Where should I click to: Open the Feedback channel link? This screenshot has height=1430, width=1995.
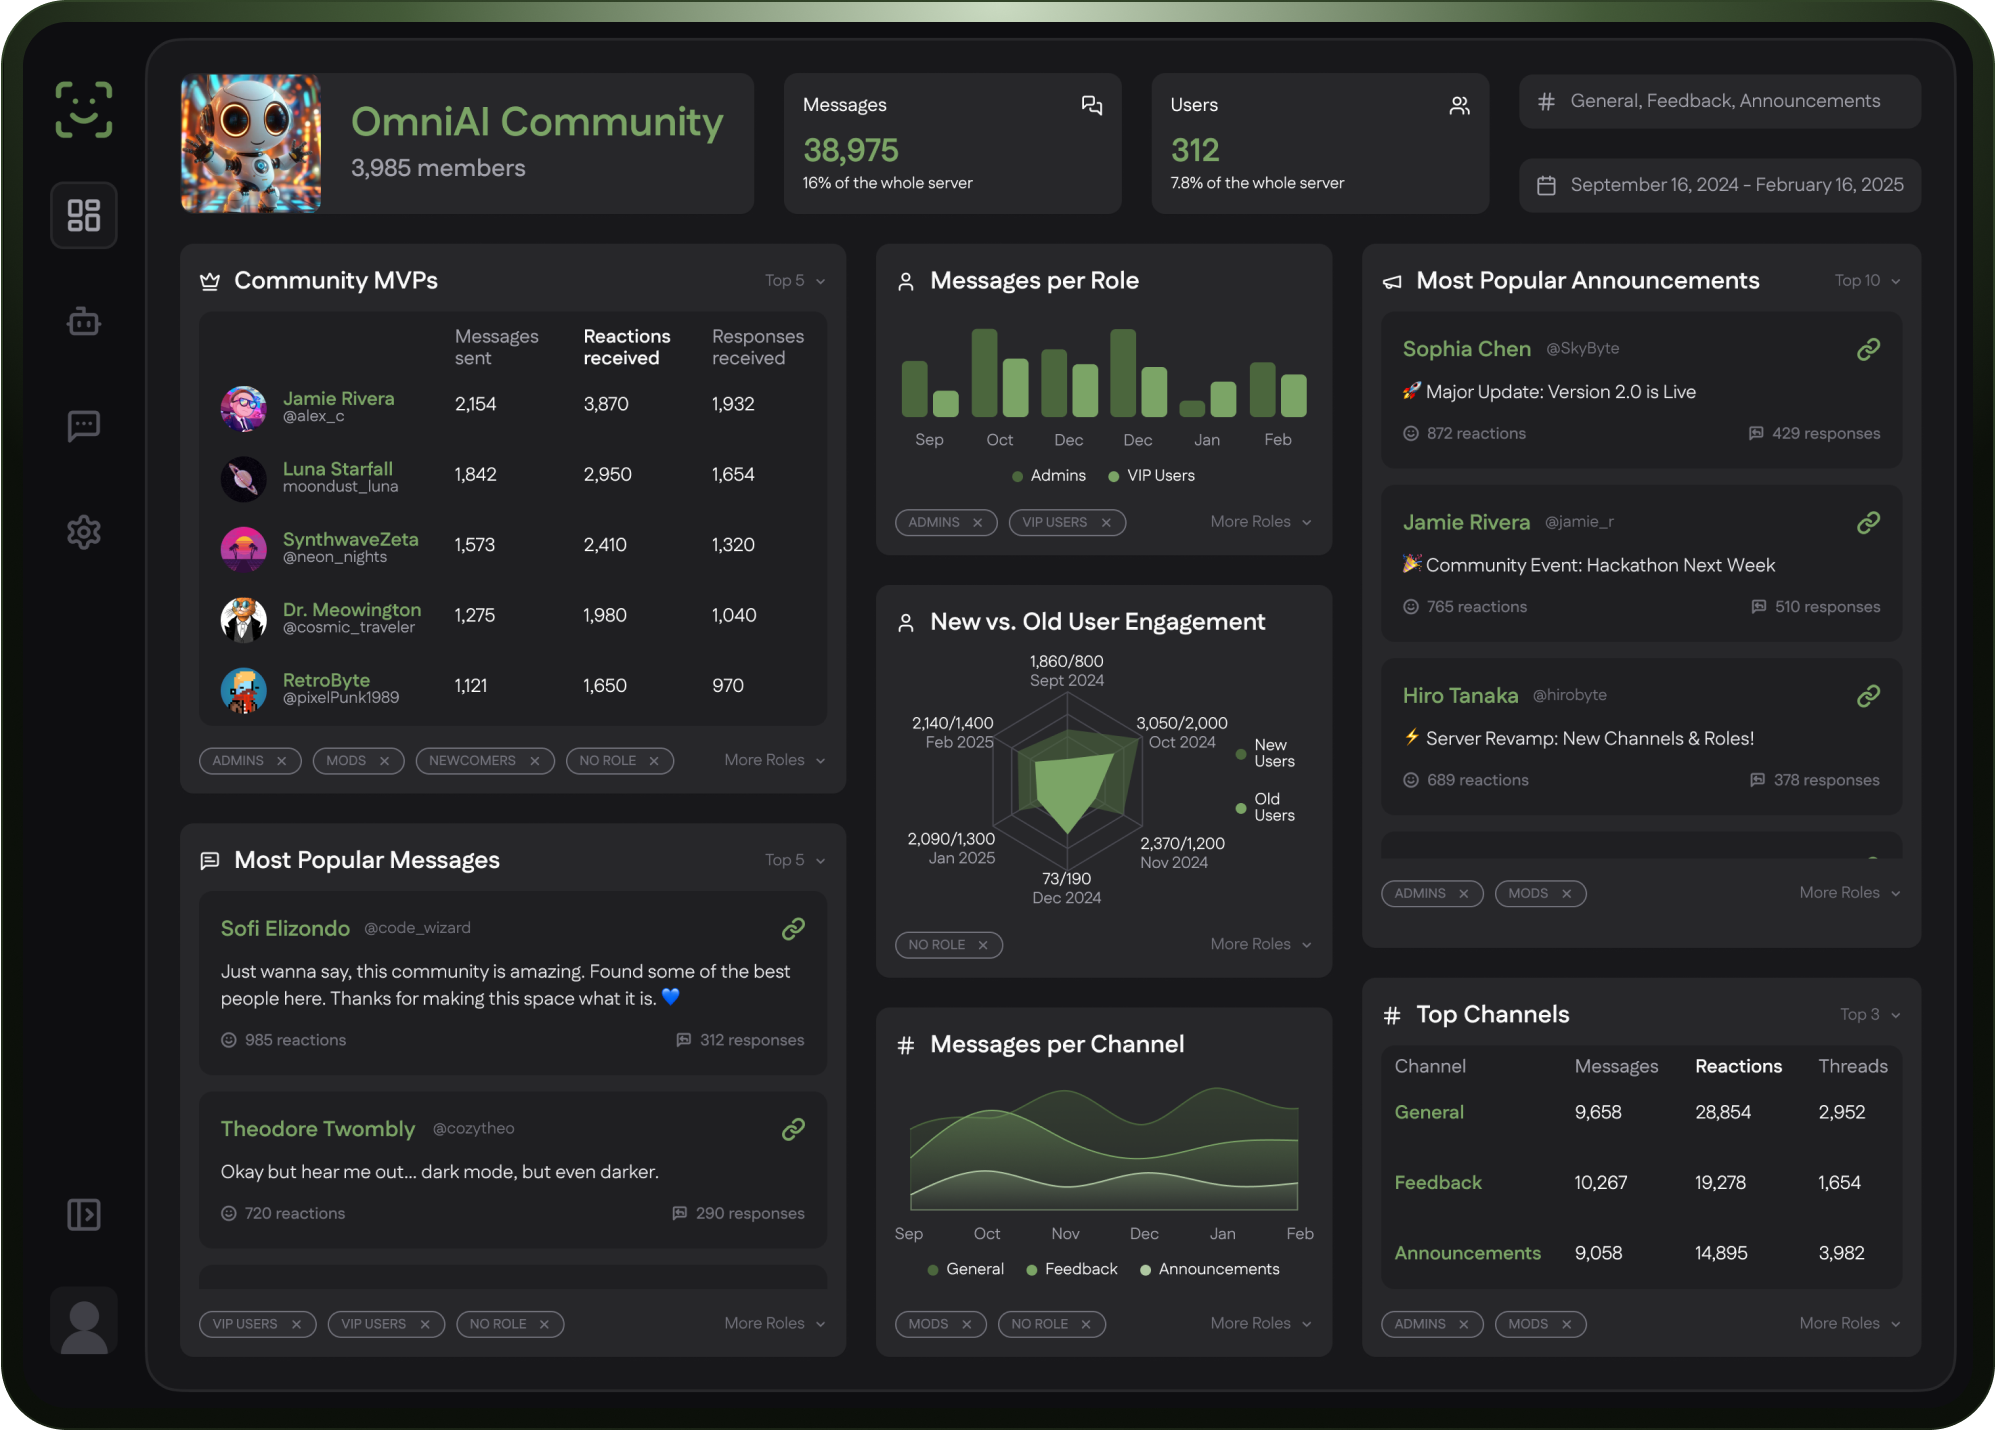(x=1437, y=1182)
